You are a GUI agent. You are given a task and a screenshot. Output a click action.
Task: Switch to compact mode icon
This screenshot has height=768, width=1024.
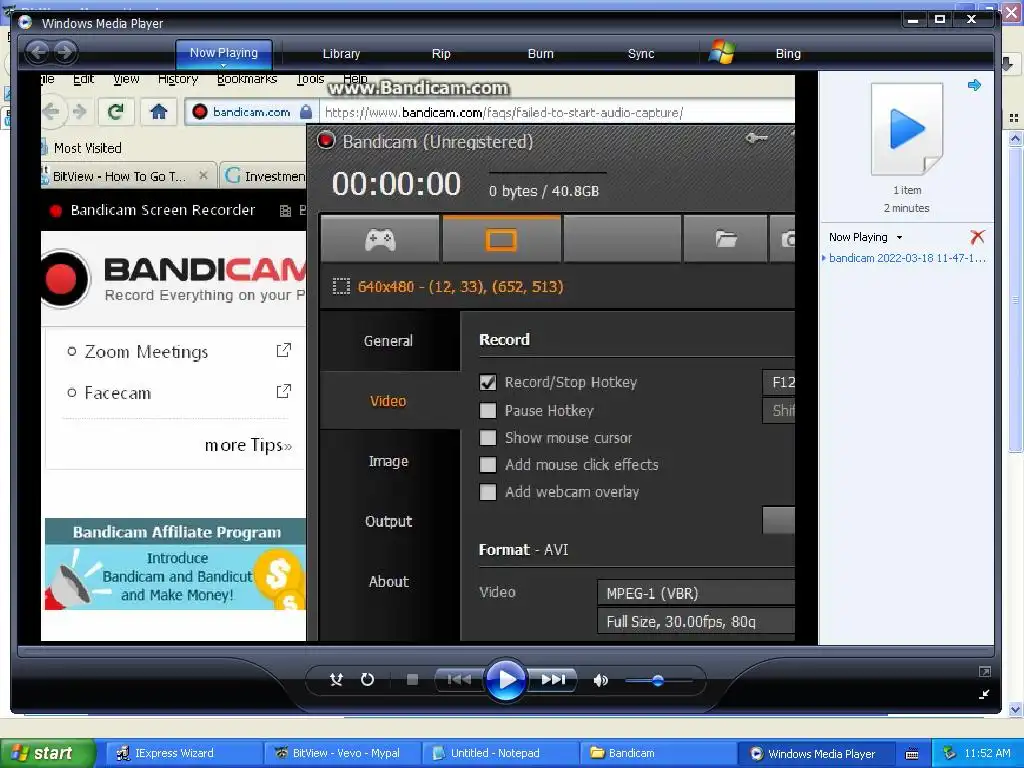coord(984,694)
